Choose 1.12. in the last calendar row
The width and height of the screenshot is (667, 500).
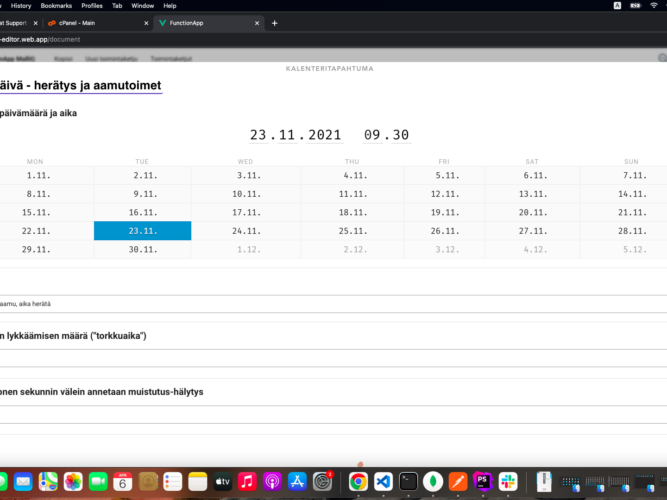[x=245, y=249]
